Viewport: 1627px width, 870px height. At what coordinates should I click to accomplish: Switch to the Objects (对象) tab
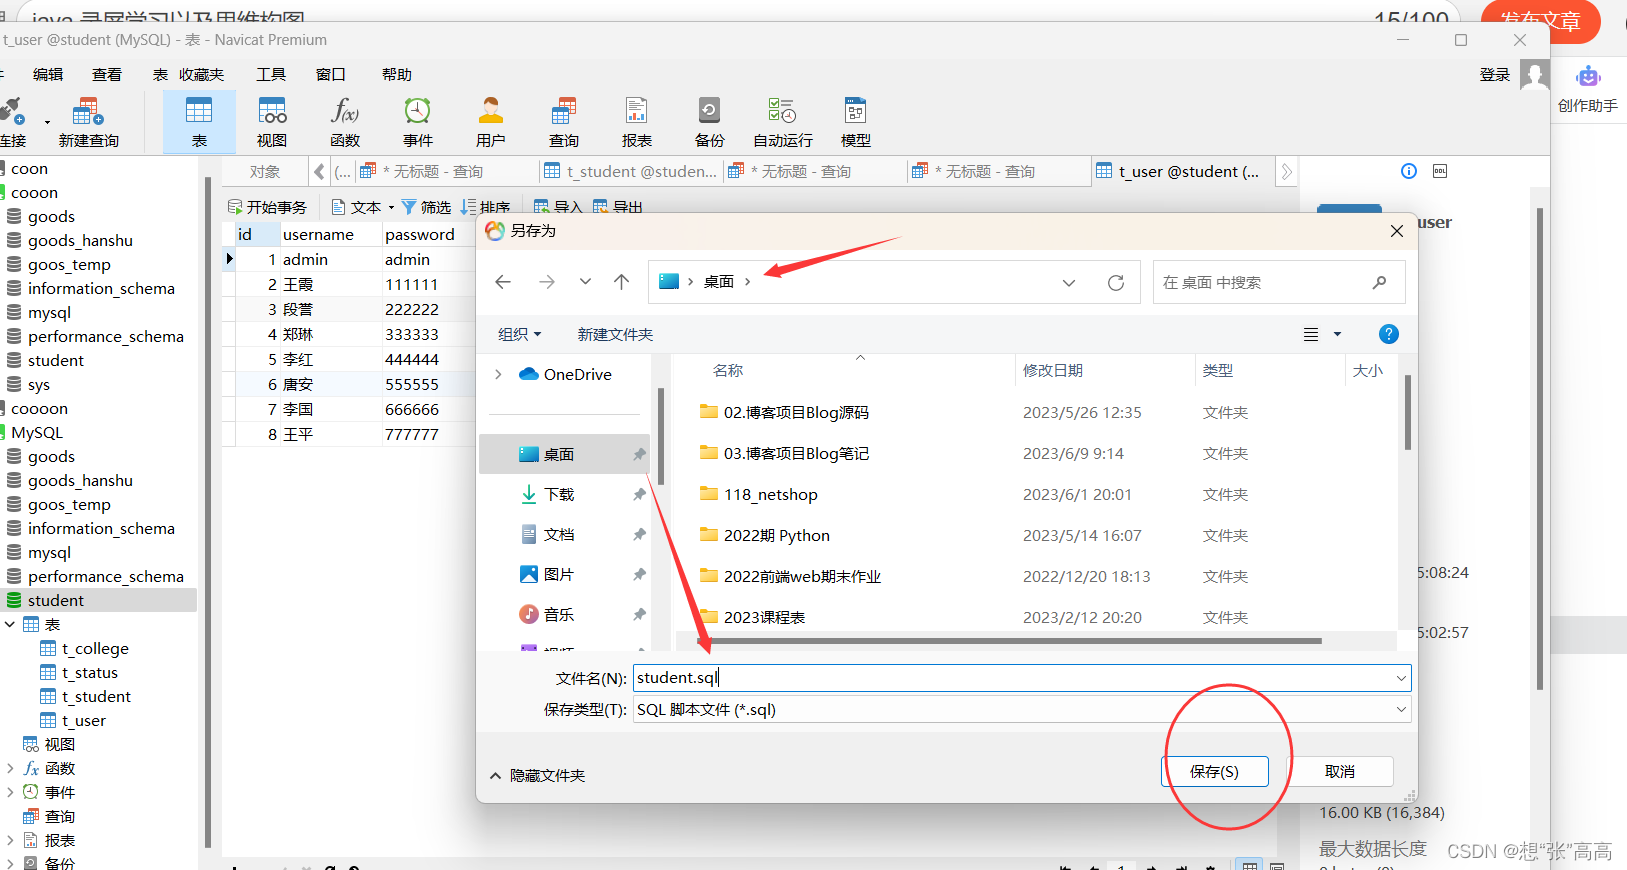[265, 171]
